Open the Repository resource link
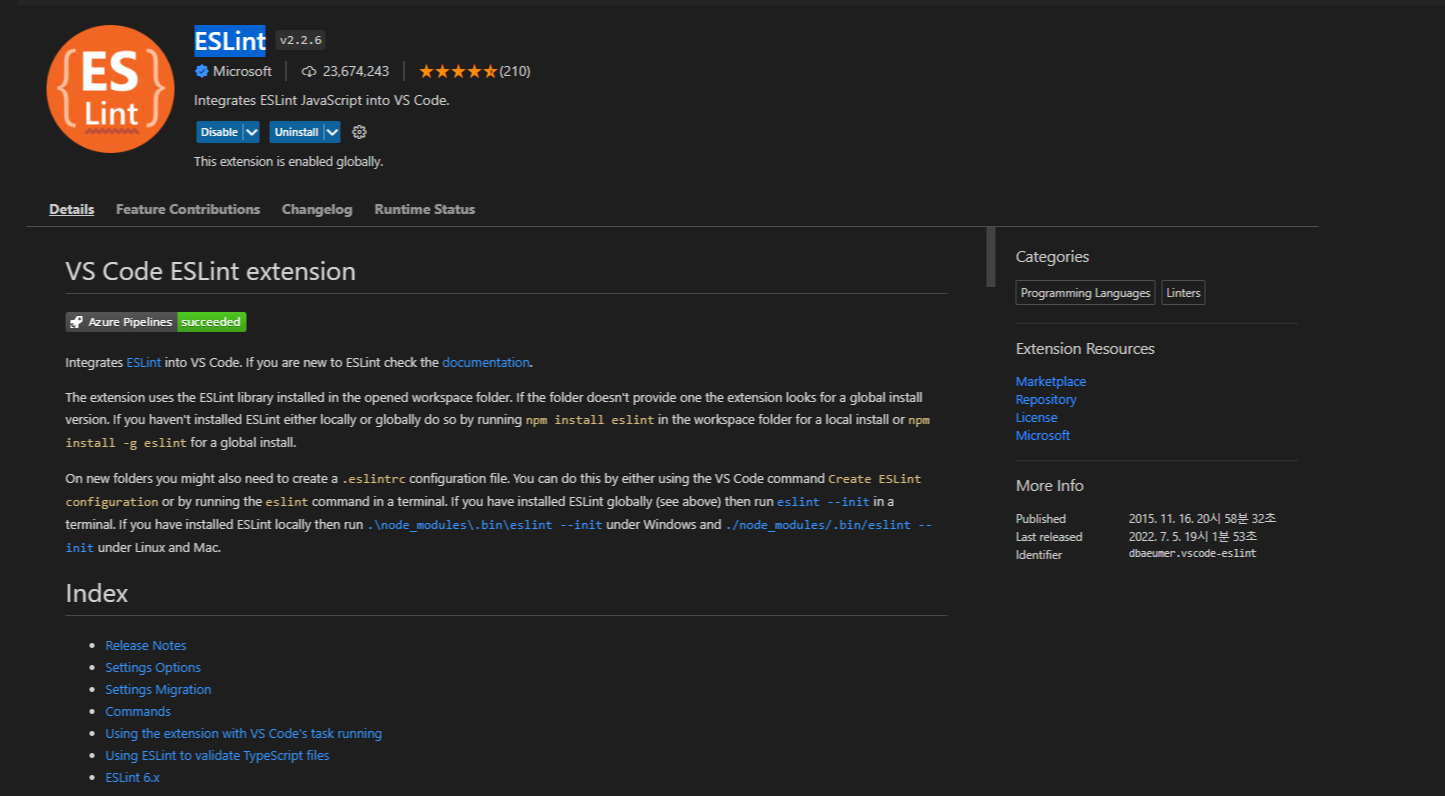The image size is (1445, 796). point(1046,399)
